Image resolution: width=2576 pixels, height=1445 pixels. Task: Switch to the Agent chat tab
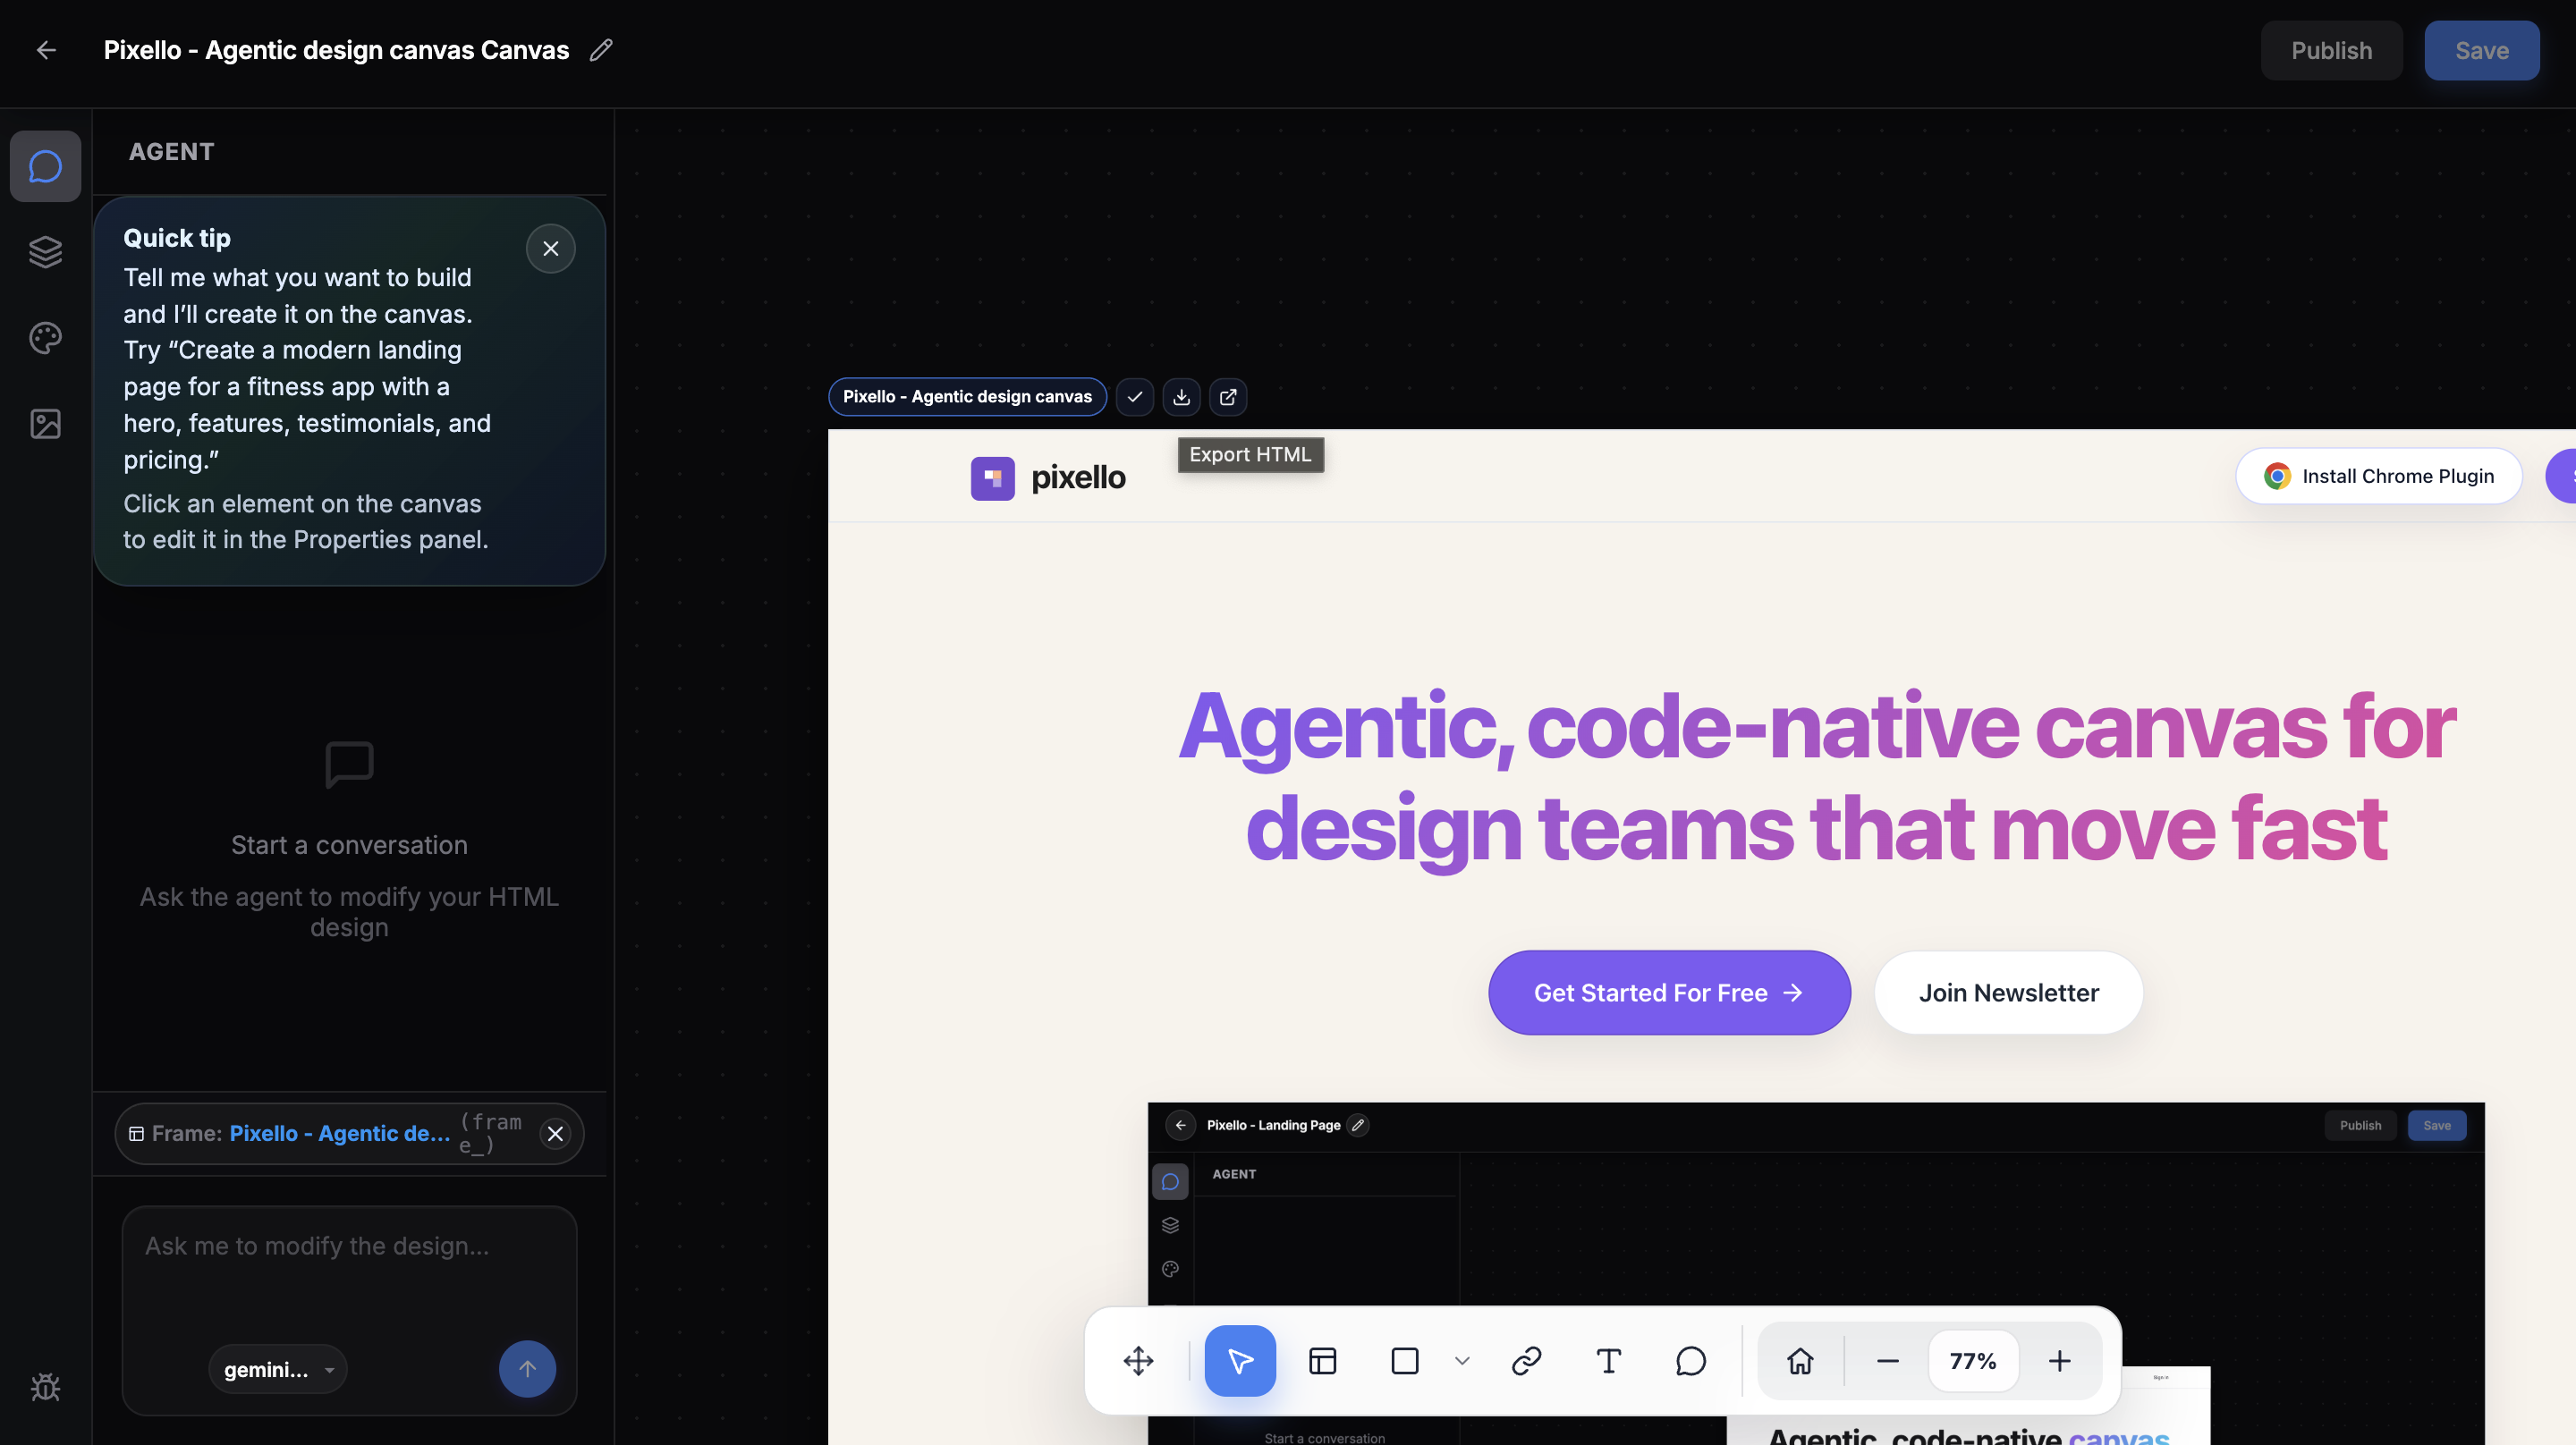pyautogui.click(x=45, y=166)
